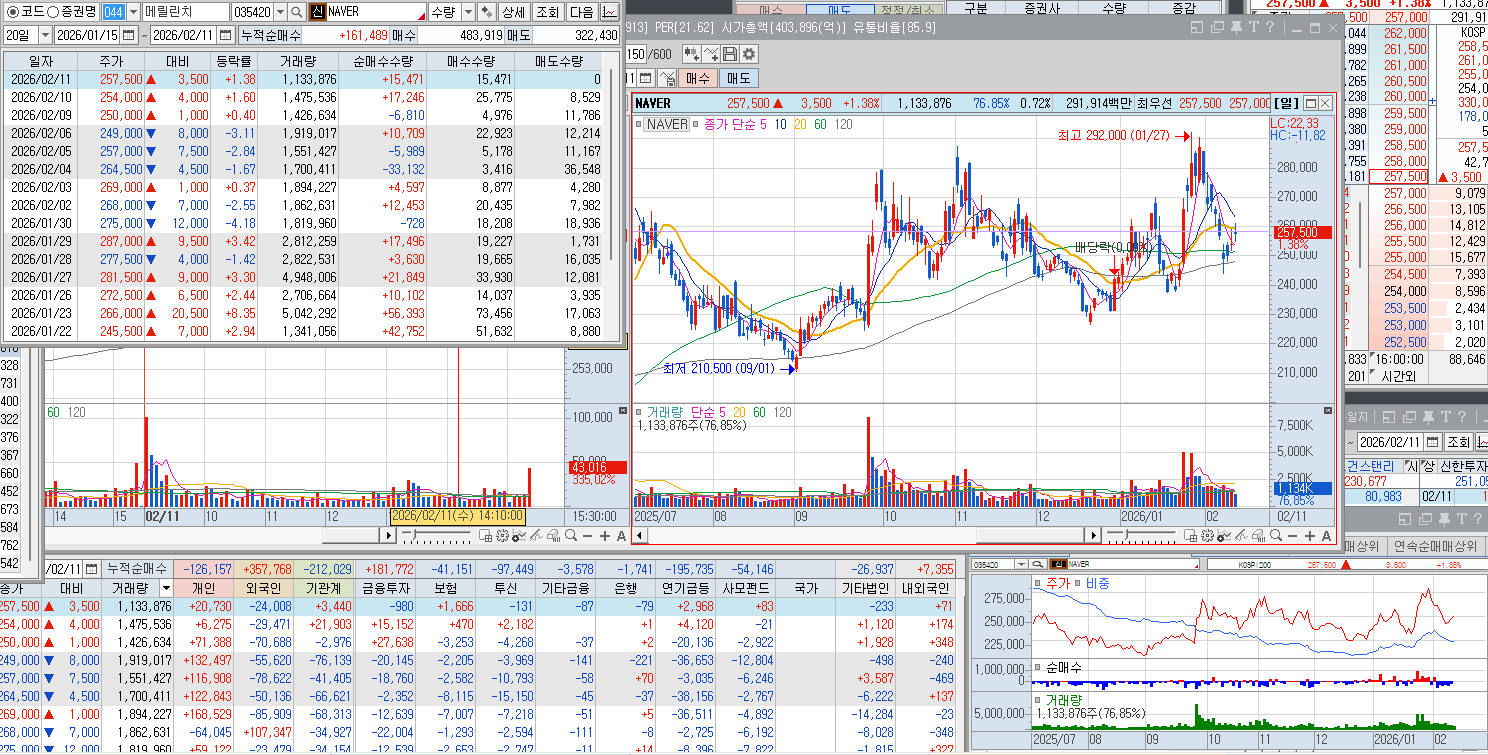The image size is (1488, 755).
Task: Click magnifier icon in intraday chart bottom toolbar
Action: (x=570, y=536)
